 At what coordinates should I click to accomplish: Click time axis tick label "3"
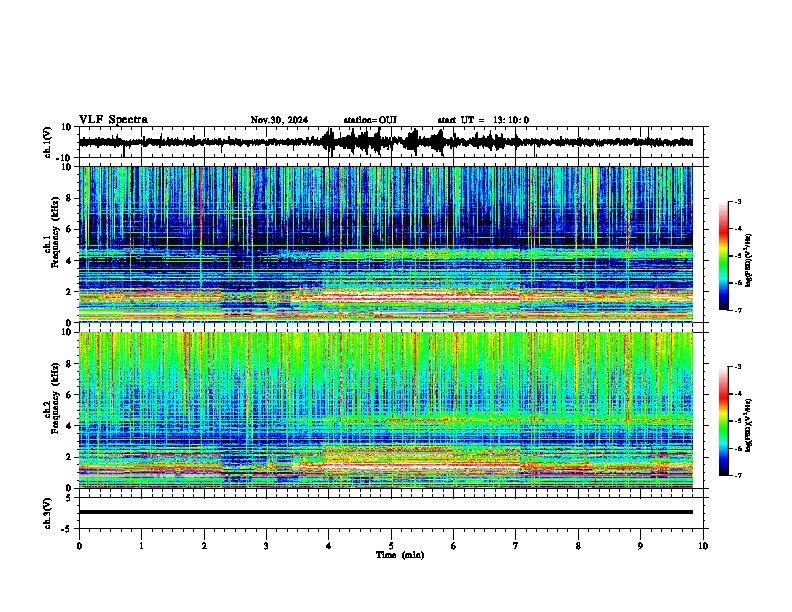pos(266,546)
